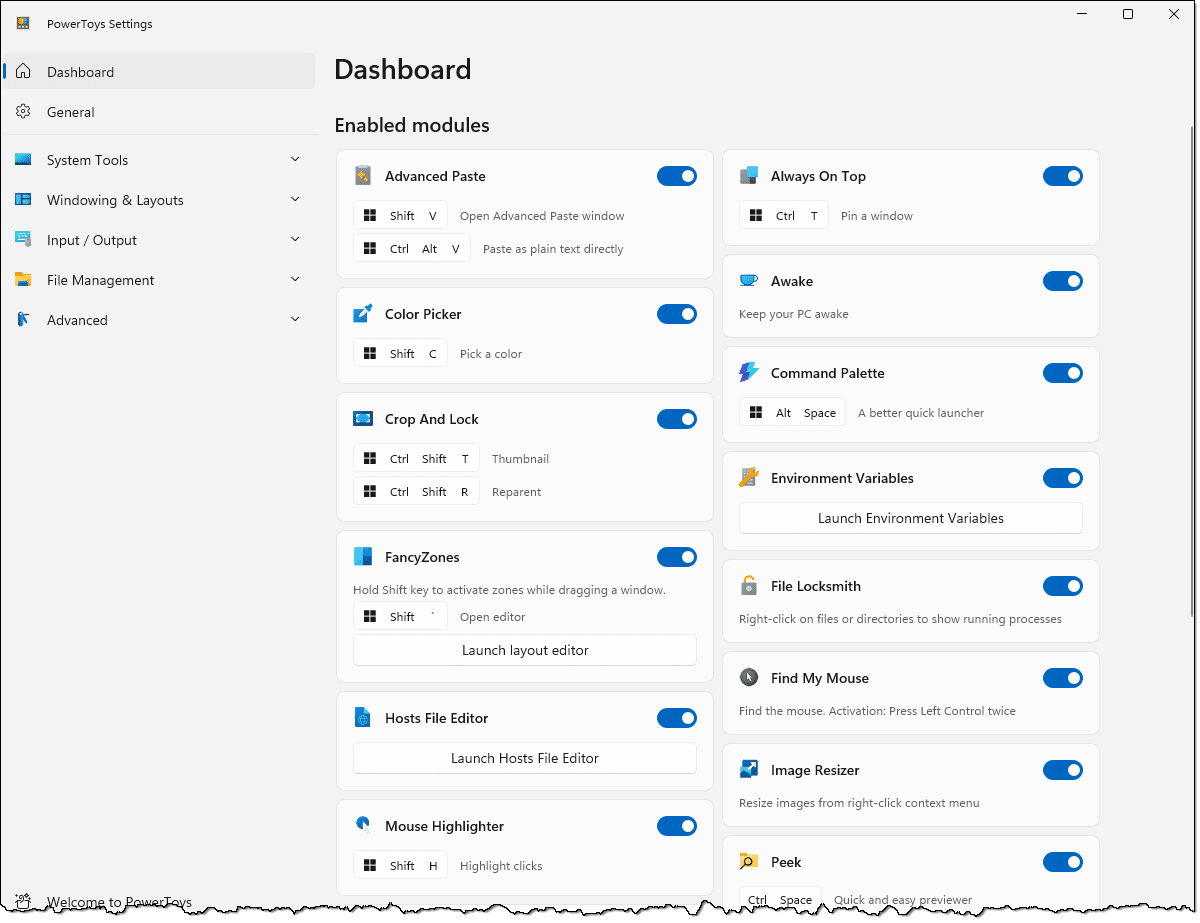
Task: Disable the Advanced Paste toggle
Action: point(677,176)
